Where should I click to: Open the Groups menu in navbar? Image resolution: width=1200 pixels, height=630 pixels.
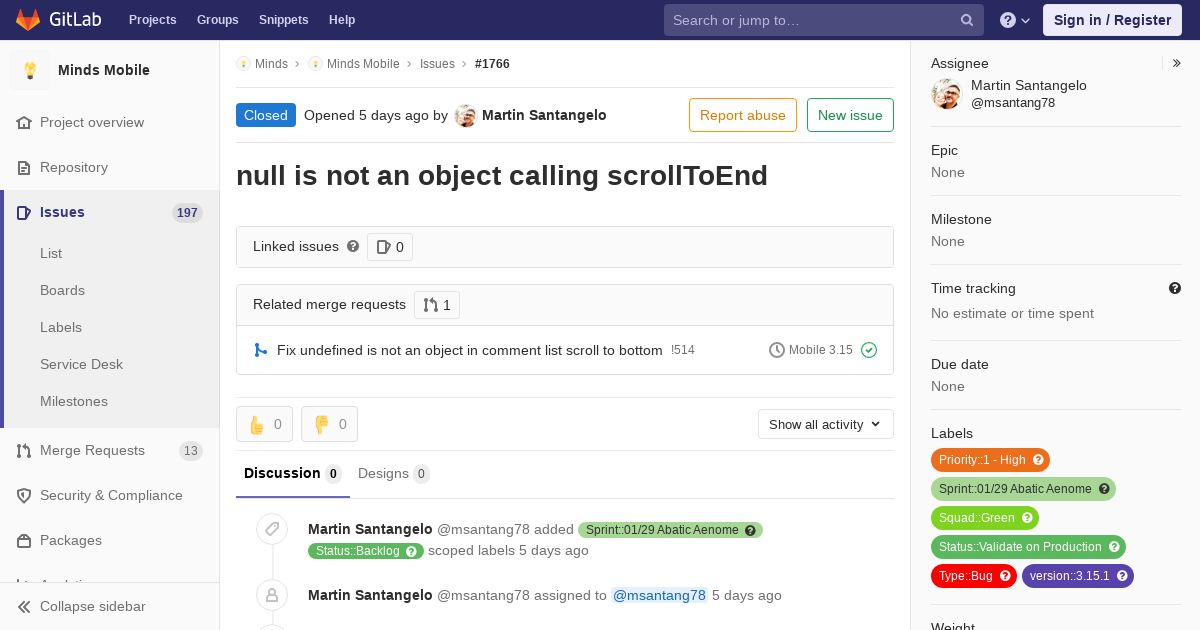217,20
